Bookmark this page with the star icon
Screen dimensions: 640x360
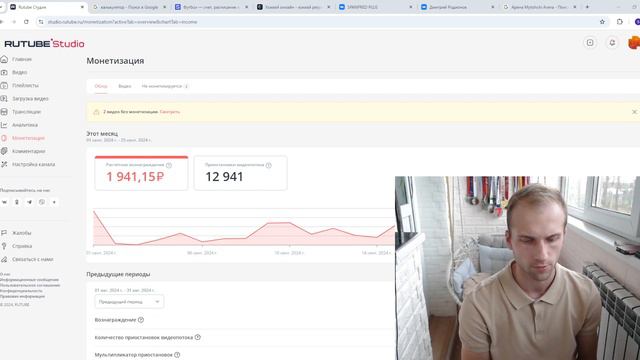602,22
